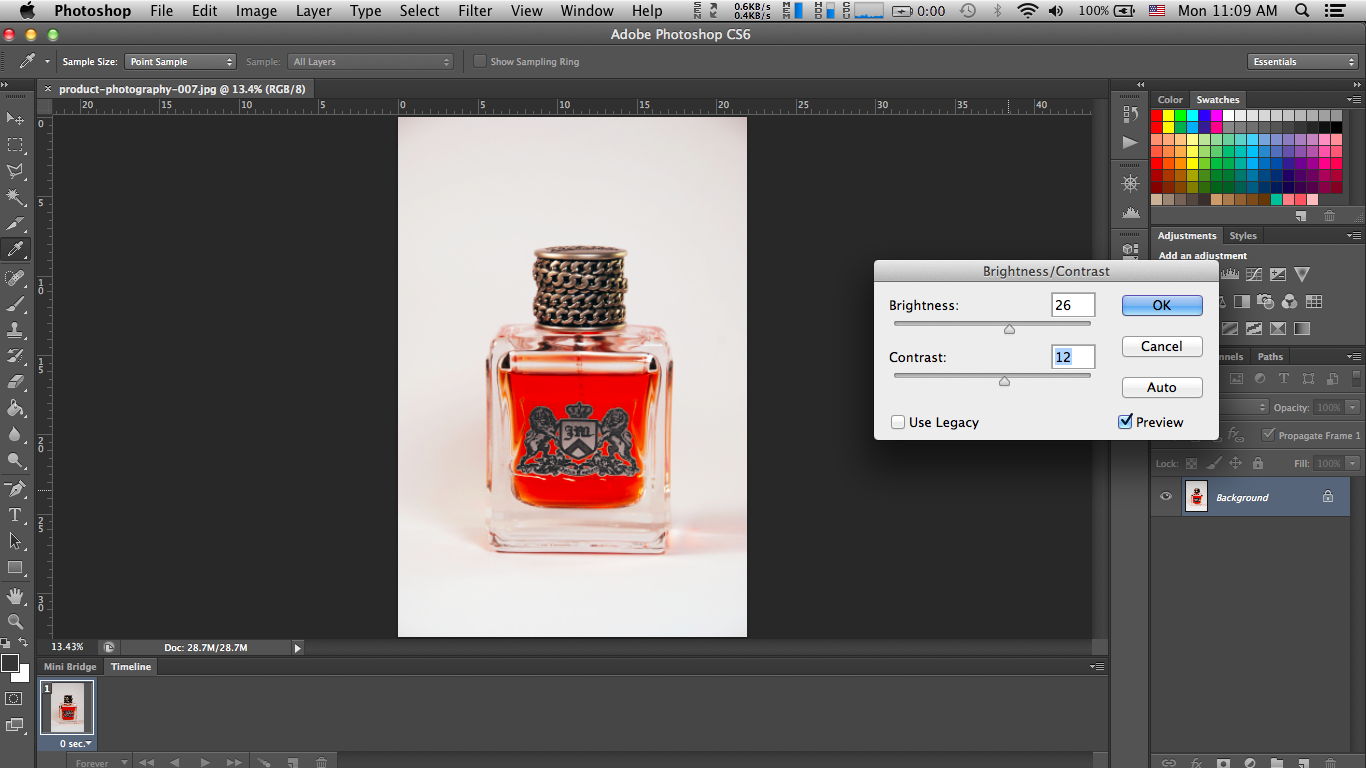Change the screen mode
This screenshot has width=1366, height=768.
click(x=14, y=725)
